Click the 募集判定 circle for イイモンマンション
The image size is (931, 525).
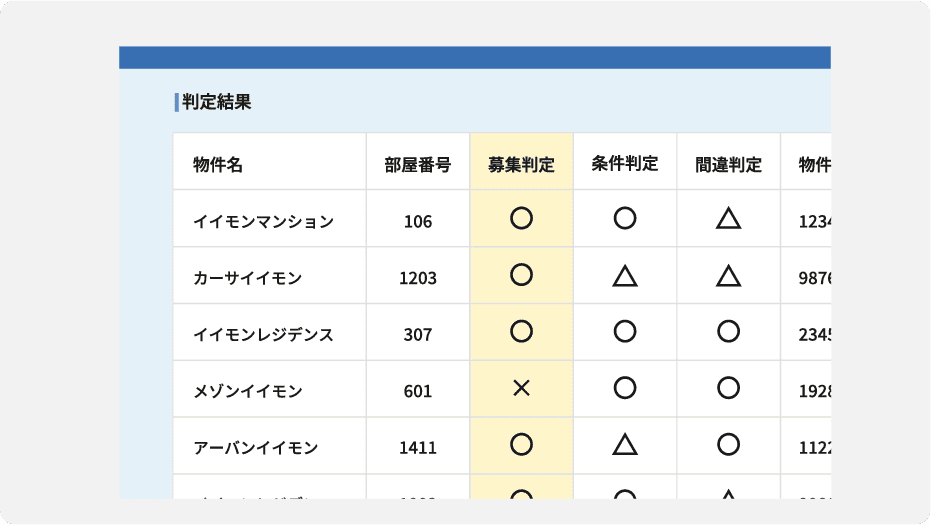coord(521,219)
